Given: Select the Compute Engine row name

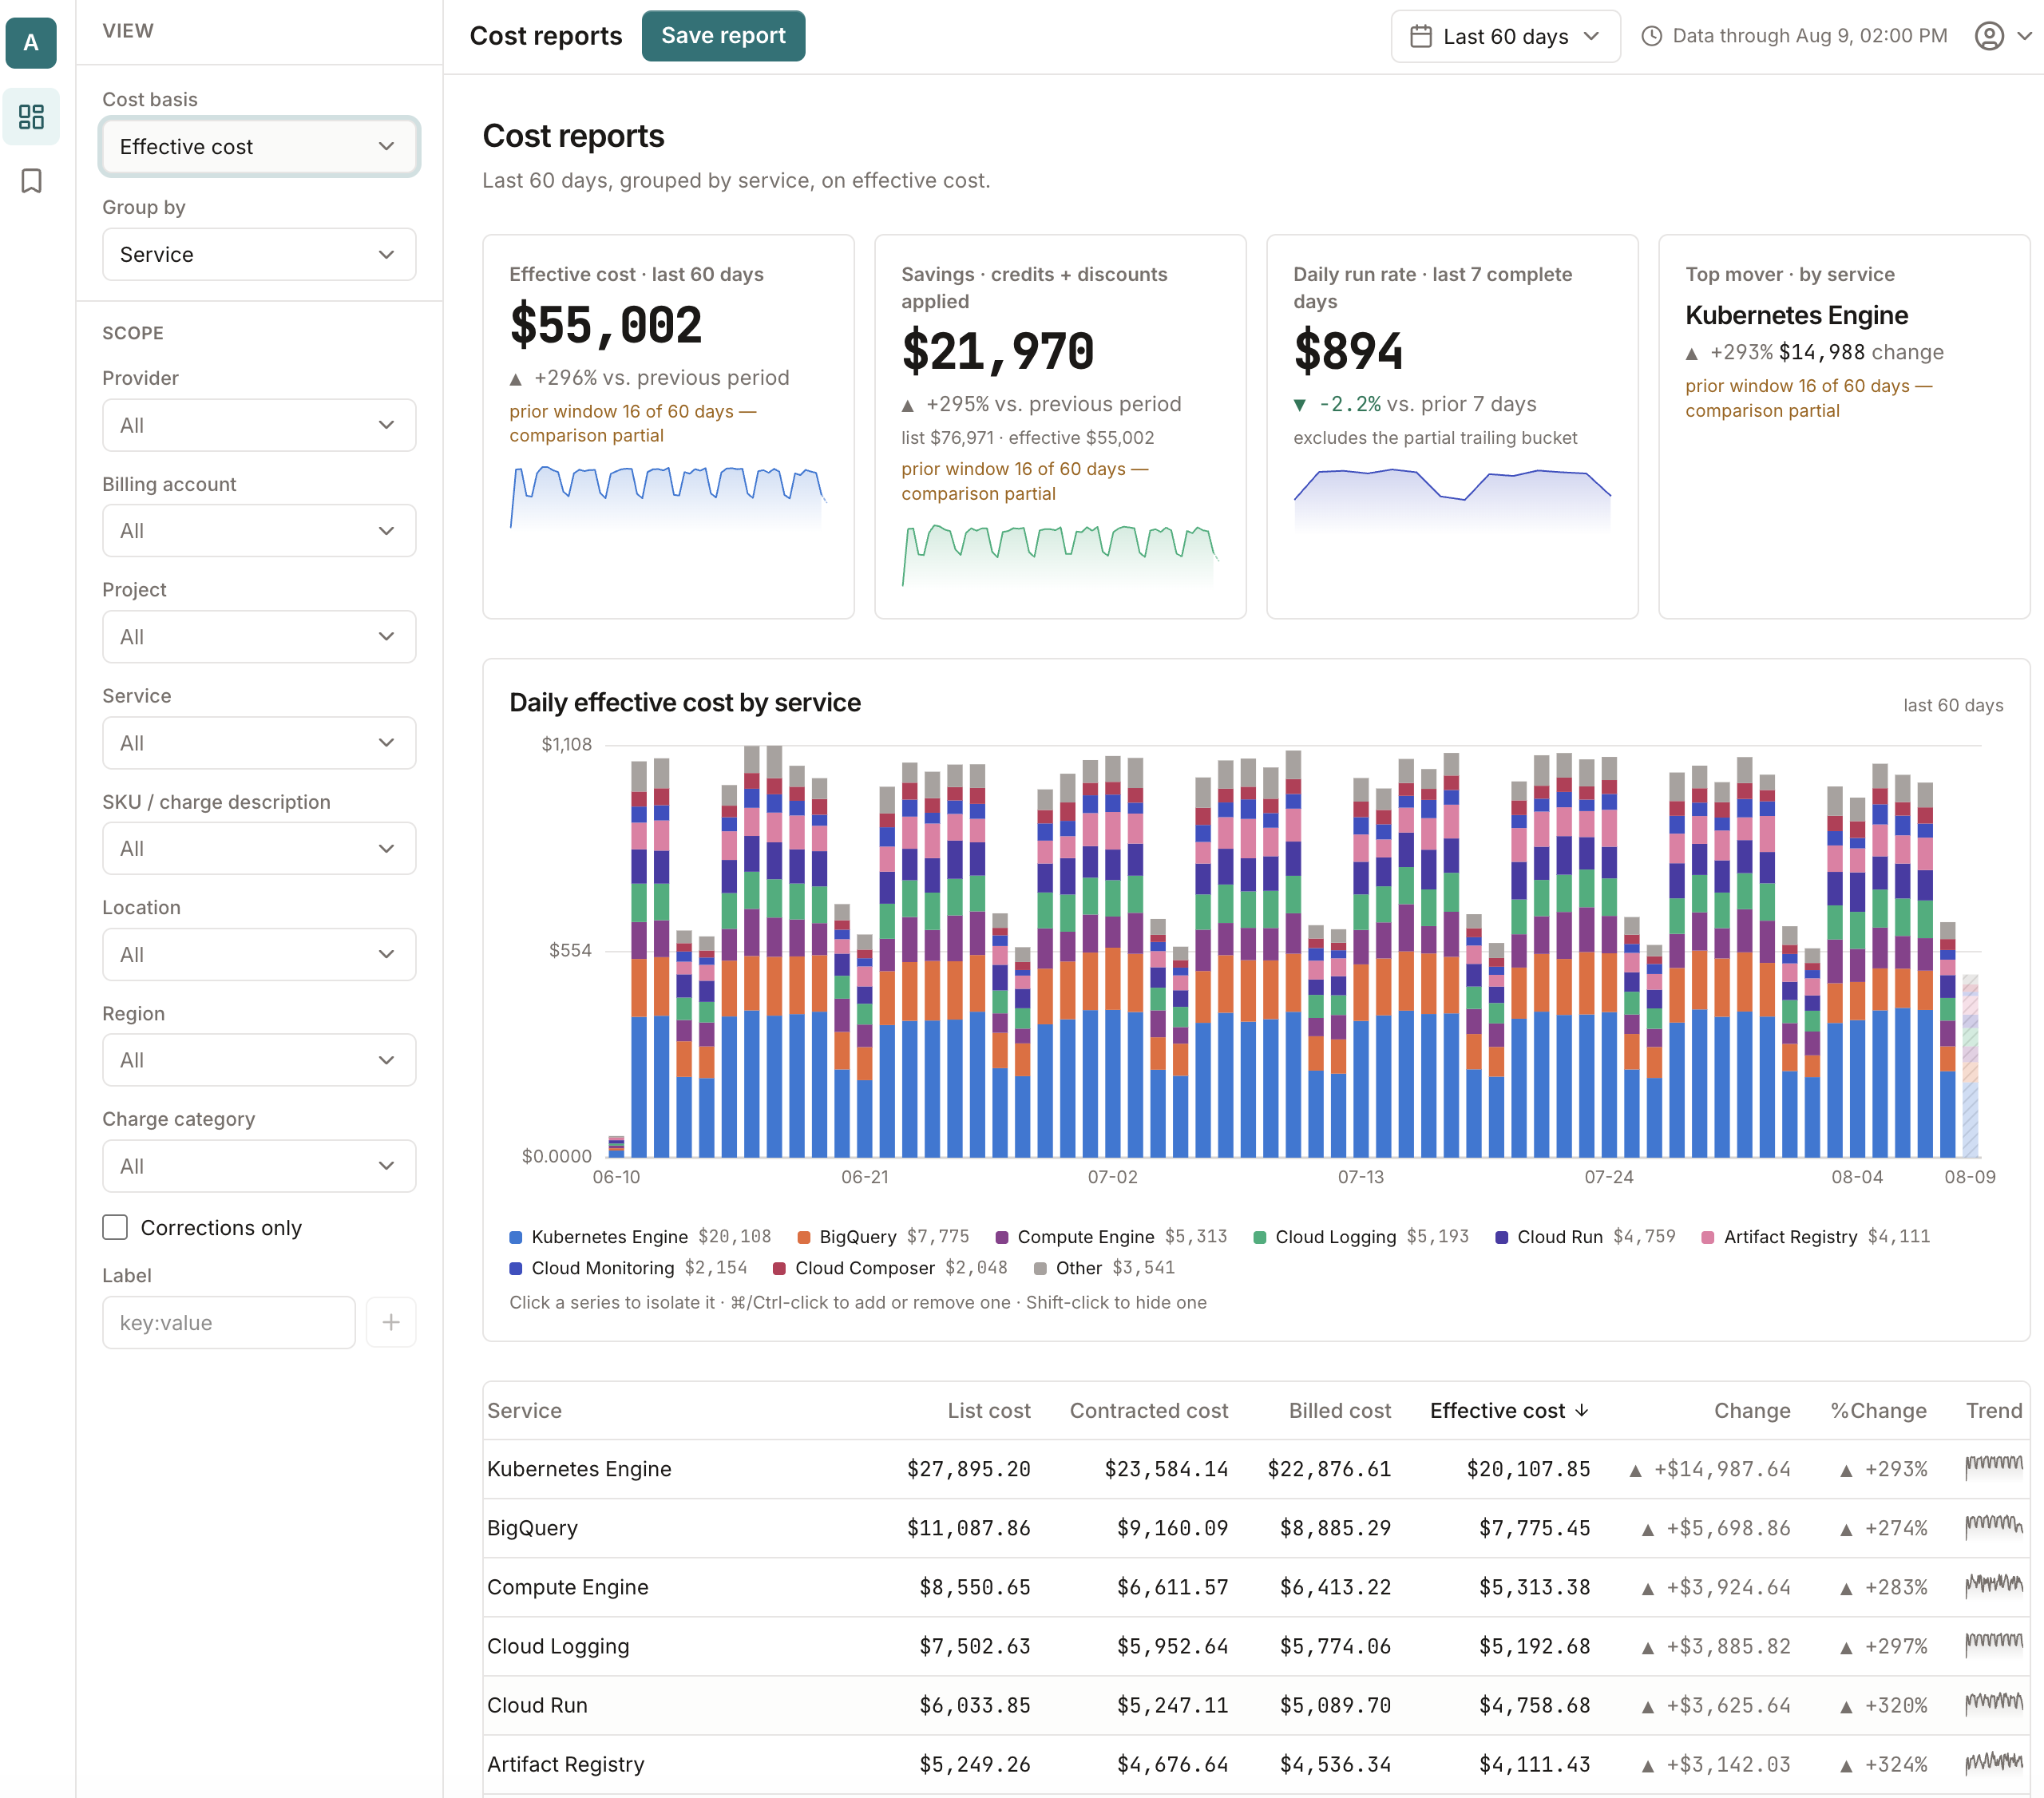Looking at the screenshot, I should point(567,1586).
